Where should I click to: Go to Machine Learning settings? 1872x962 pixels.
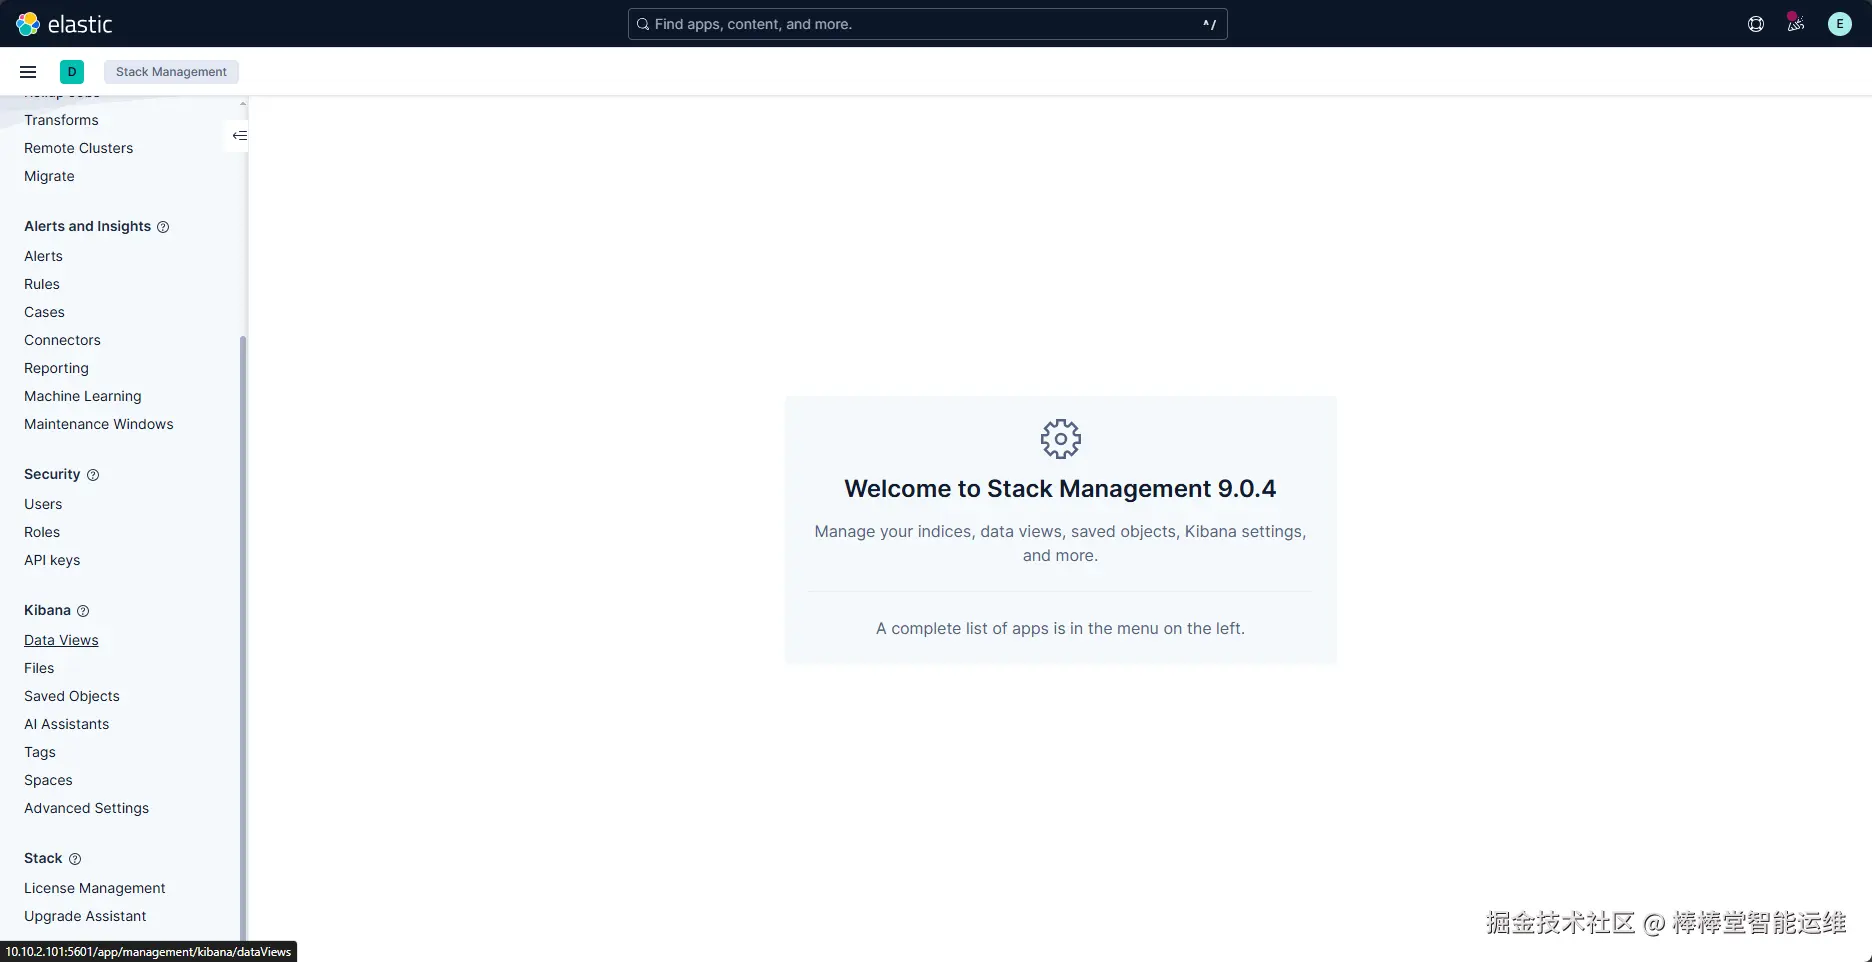[83, 396]
